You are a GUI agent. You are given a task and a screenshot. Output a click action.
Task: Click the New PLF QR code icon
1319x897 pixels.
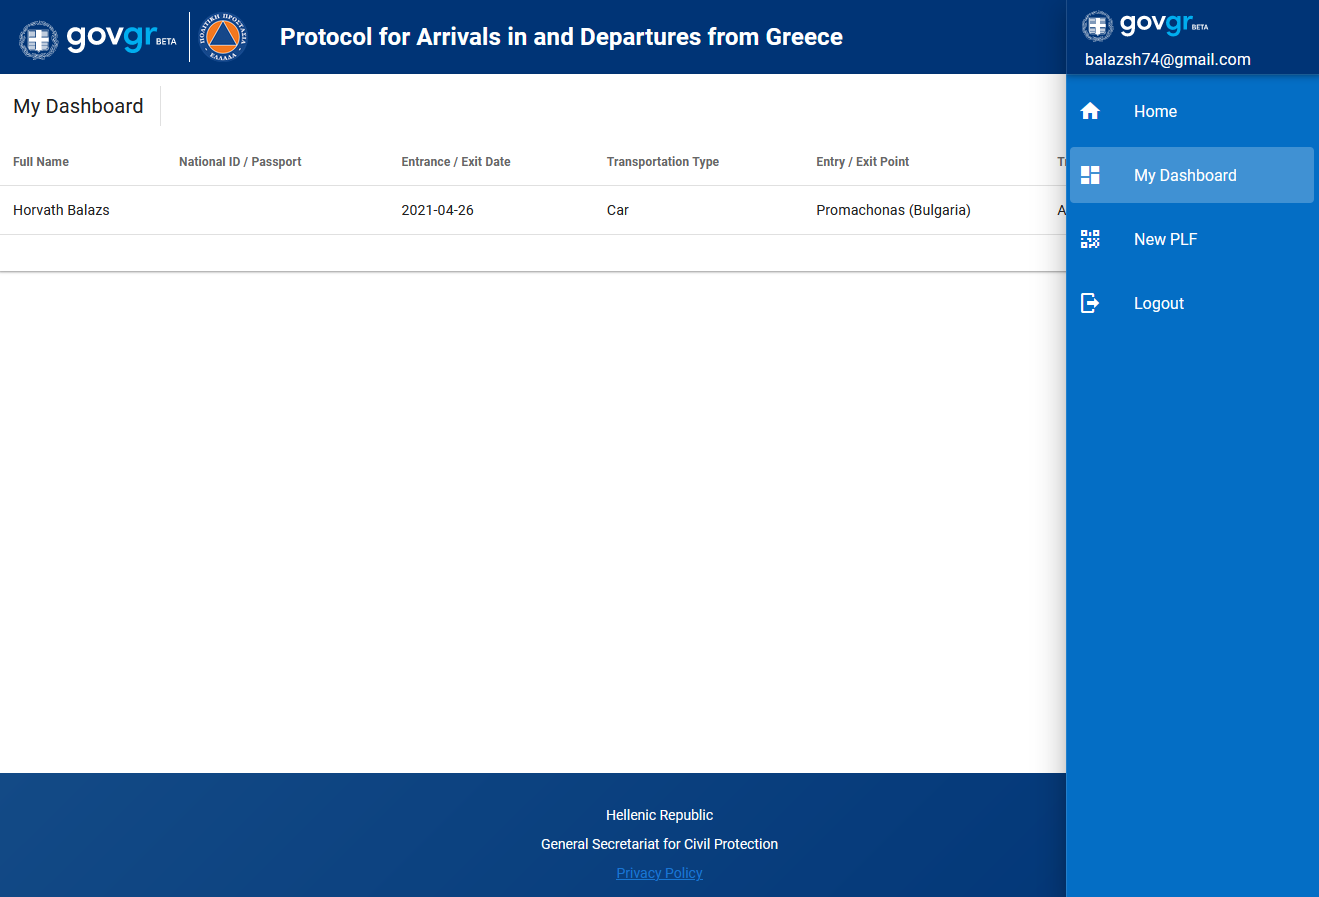1090,239
